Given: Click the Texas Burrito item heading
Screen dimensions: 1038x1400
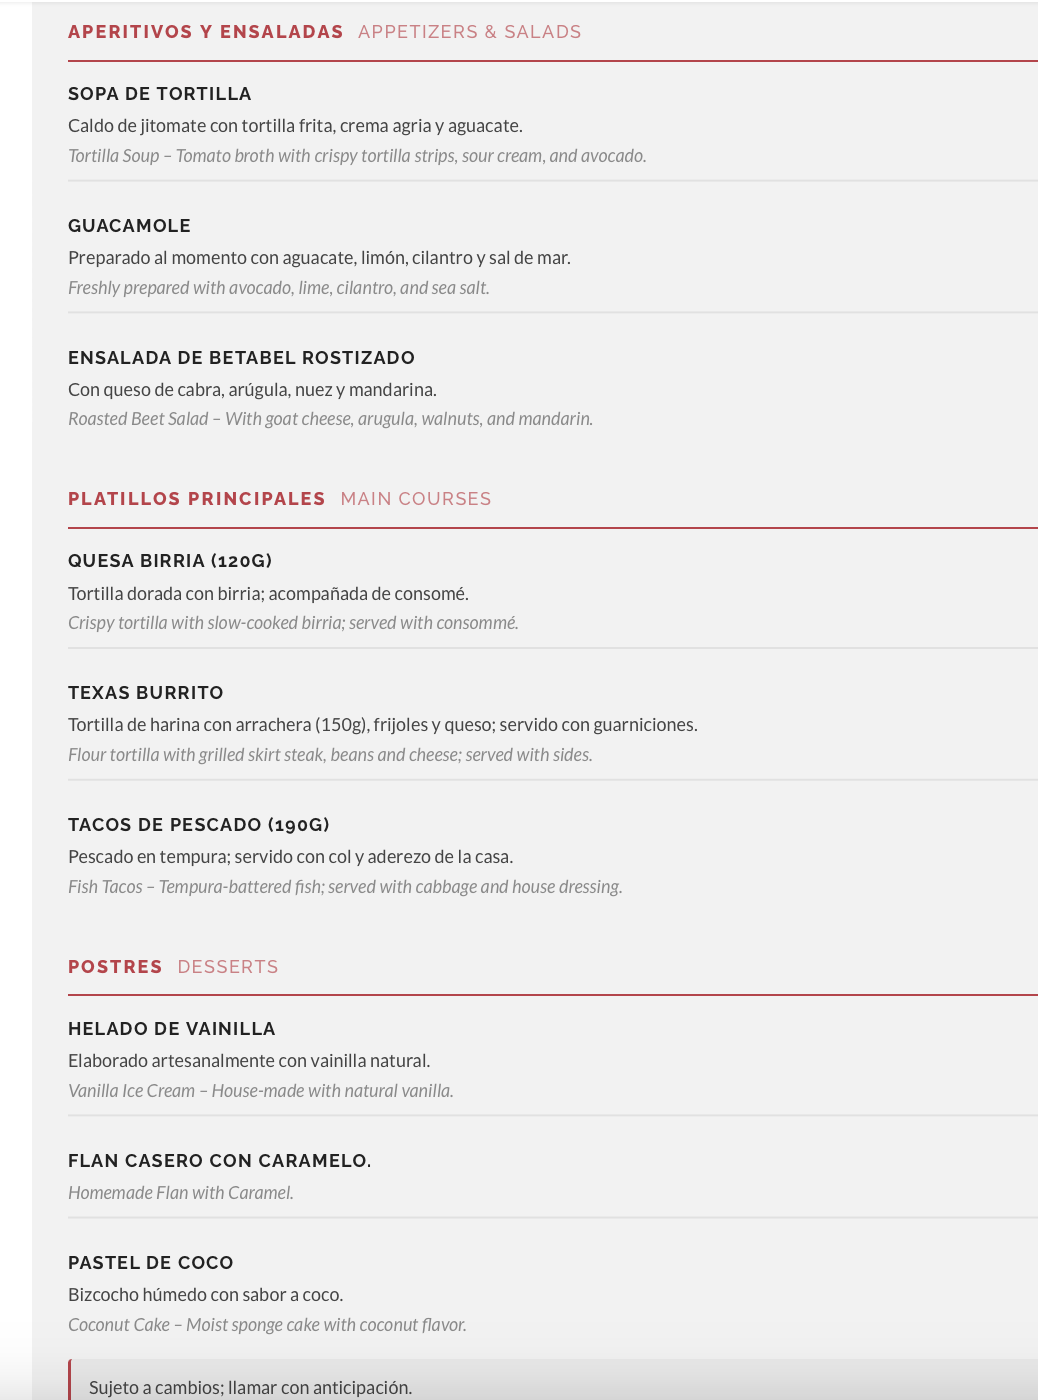Looking at the screenshot, I should coord(146,693).
